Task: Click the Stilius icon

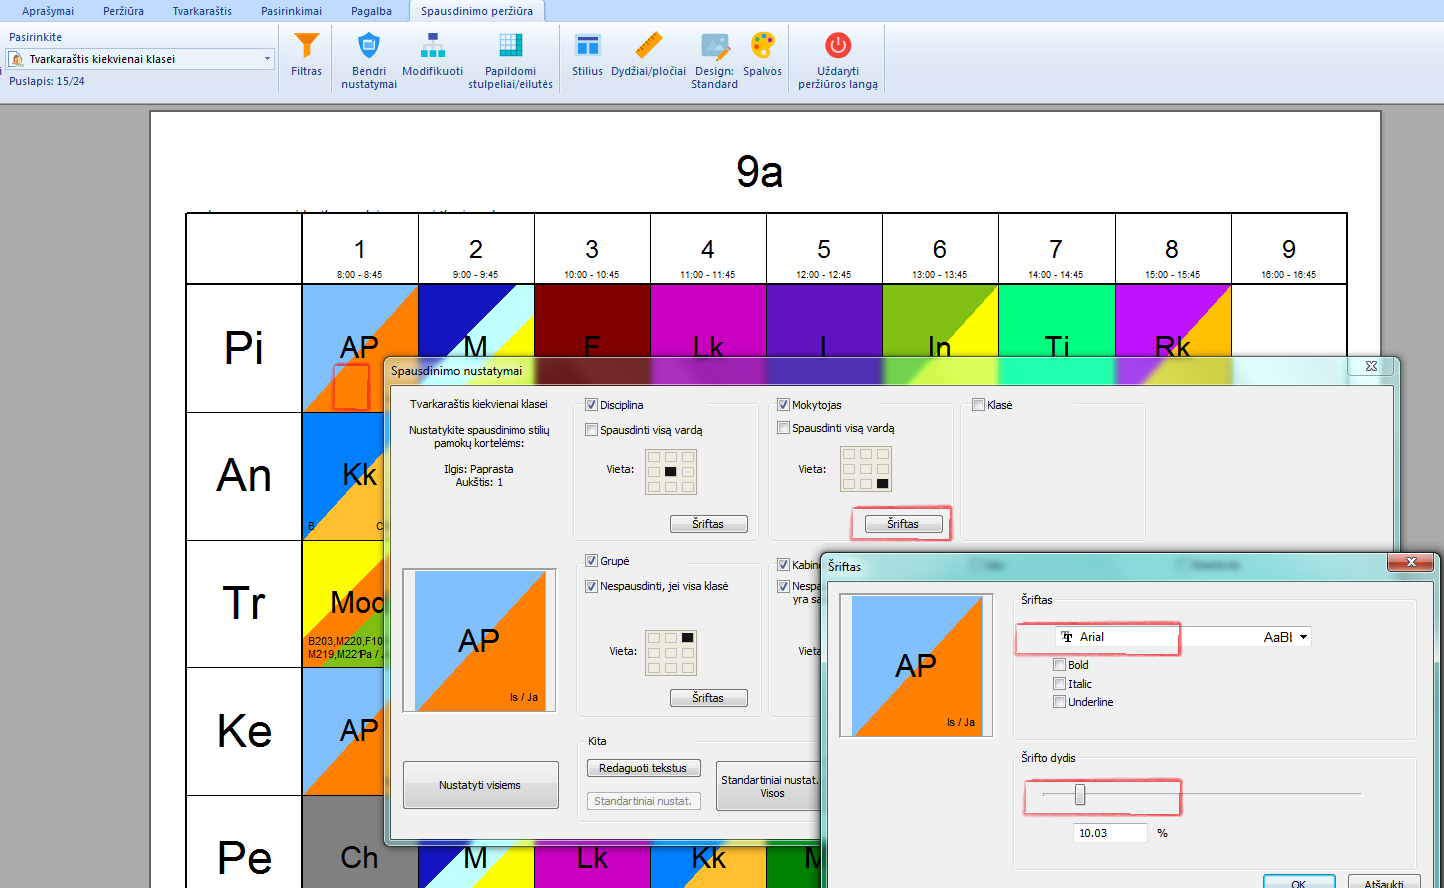Action: pos(587,47)
